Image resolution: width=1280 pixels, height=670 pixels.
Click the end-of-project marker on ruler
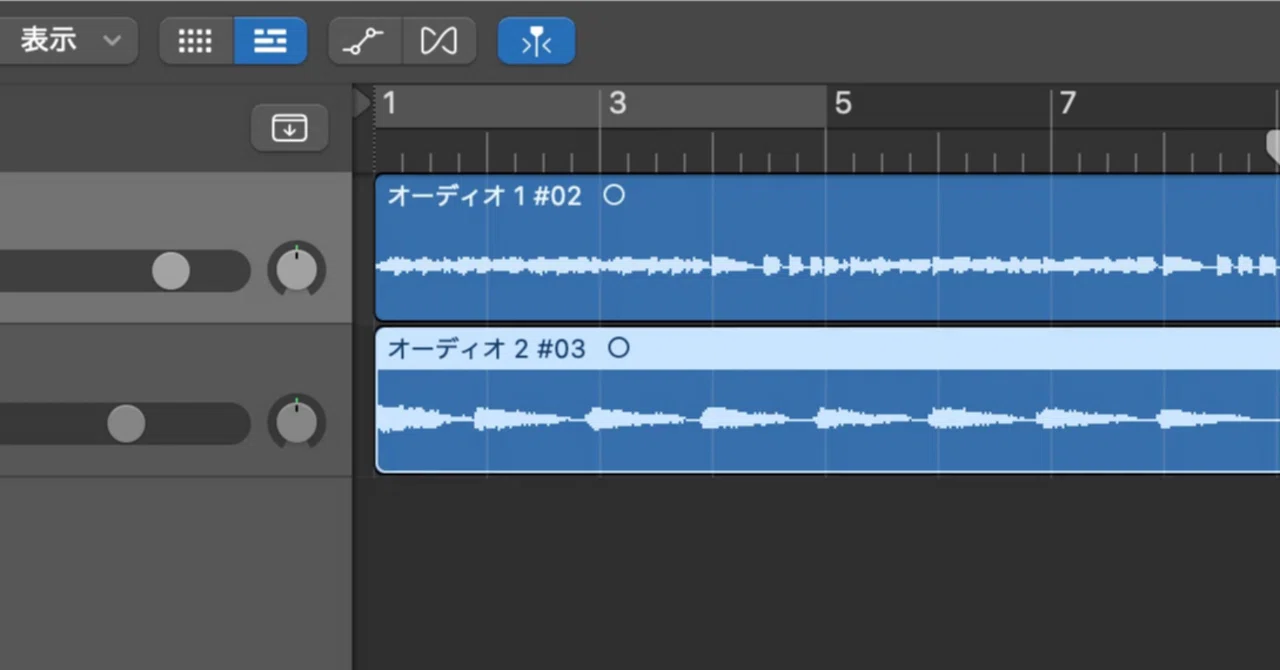point(1273,147)
